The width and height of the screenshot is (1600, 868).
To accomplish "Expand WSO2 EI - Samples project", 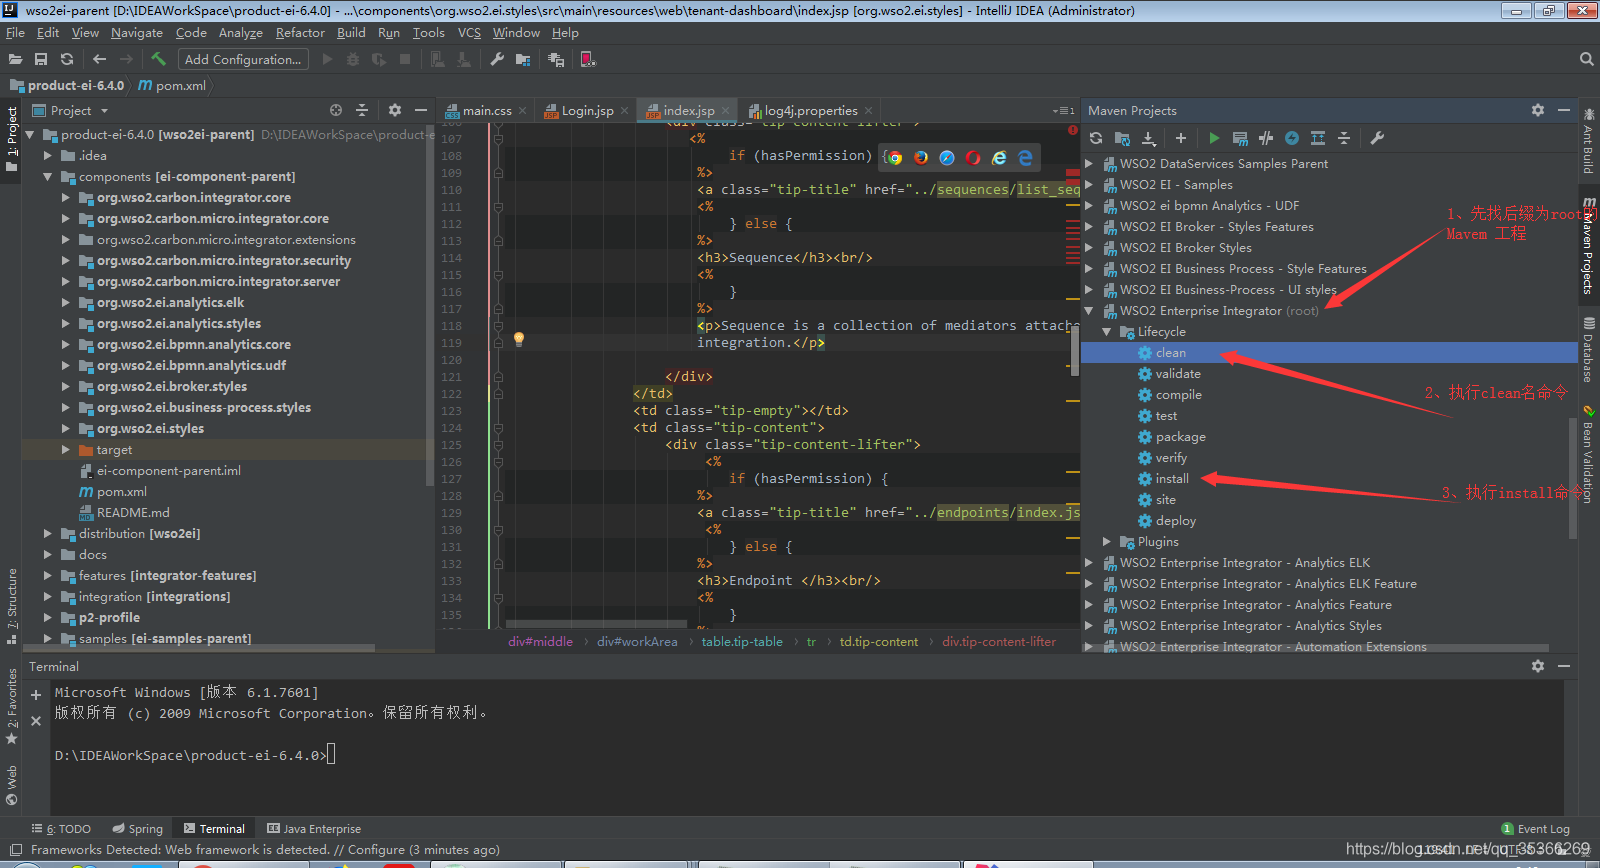I will point(1089,185).
